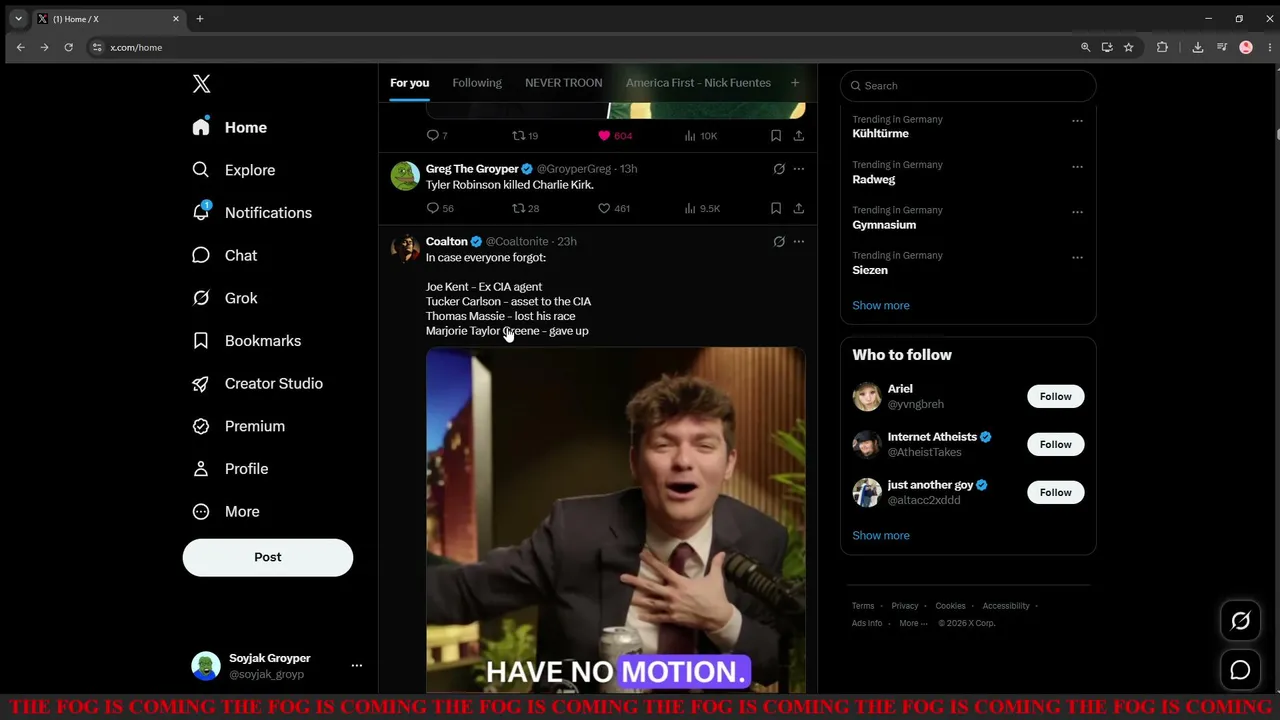Open more options on Coalton's post

[798, 241]
